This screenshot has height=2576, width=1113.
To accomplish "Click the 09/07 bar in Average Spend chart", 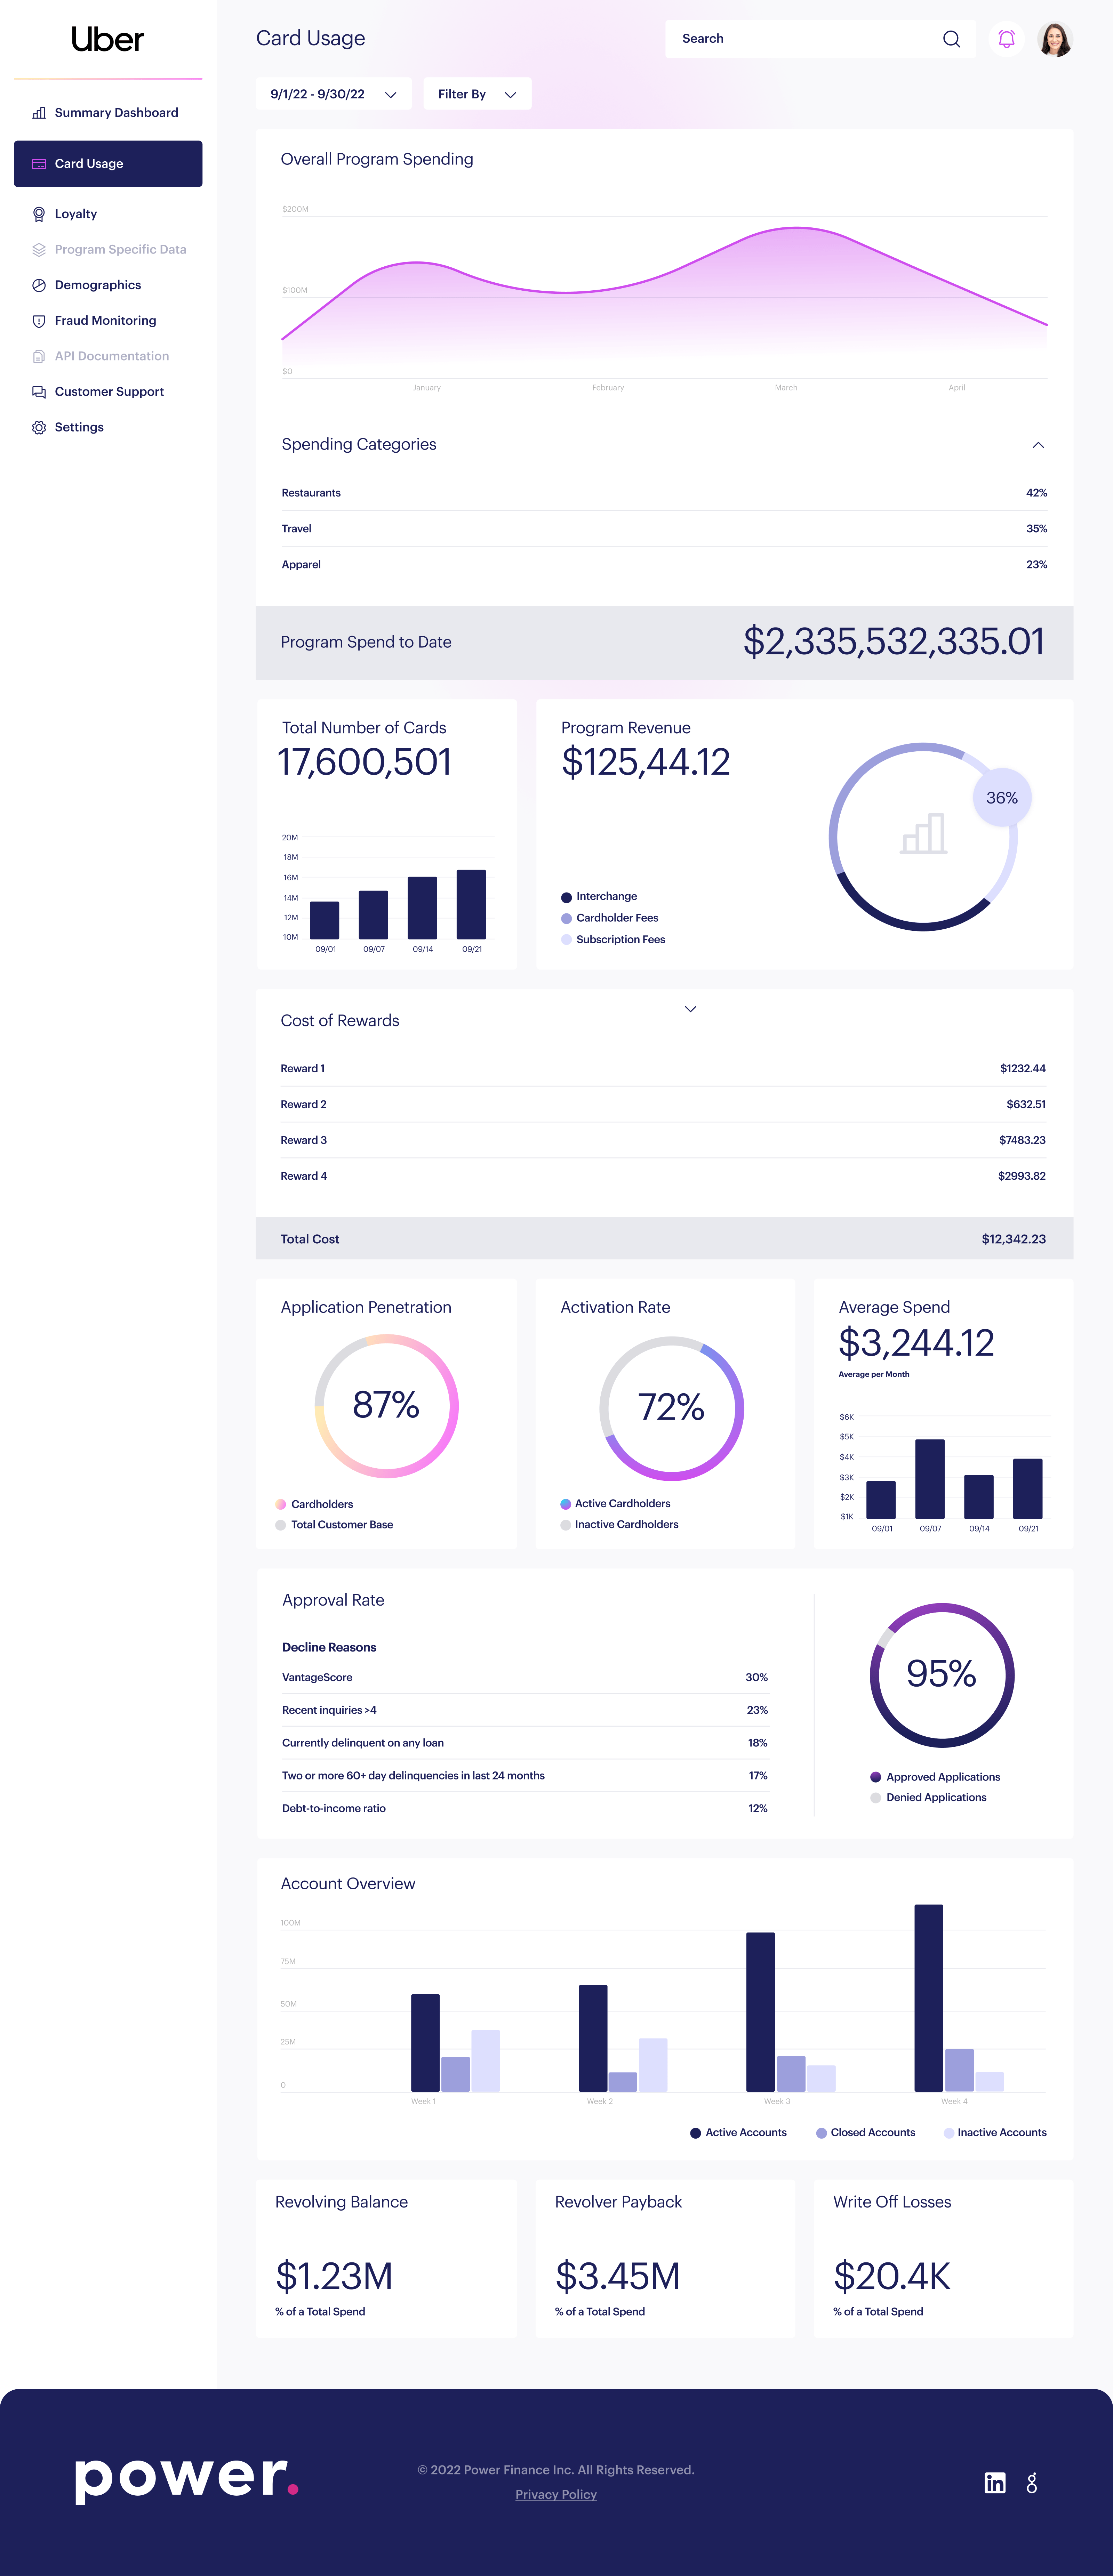I will [930, 1479].
